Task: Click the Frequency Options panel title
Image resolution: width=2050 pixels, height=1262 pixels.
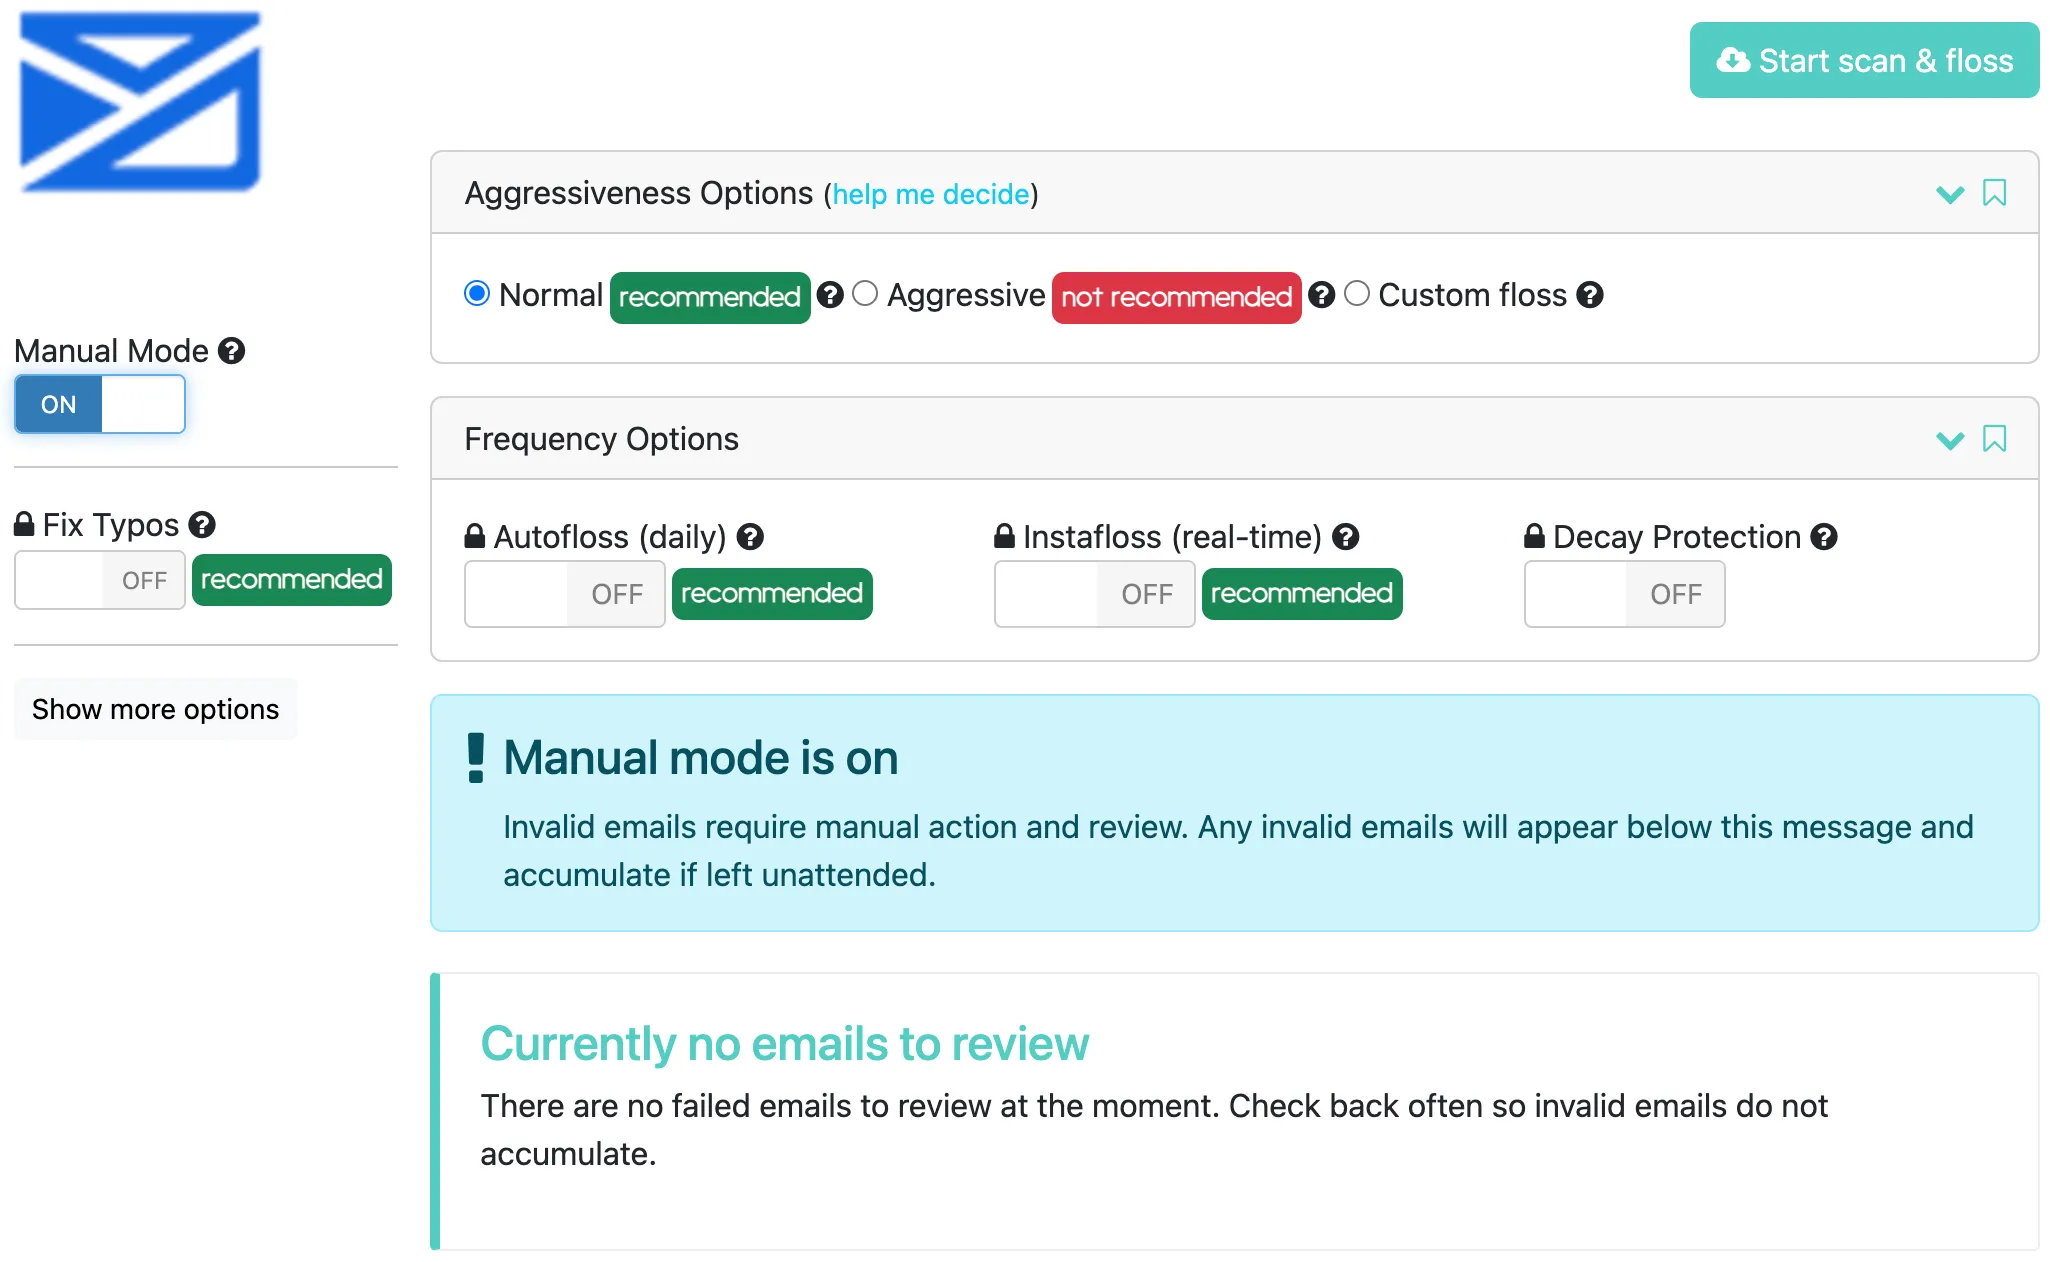Action: coord(601,439)
